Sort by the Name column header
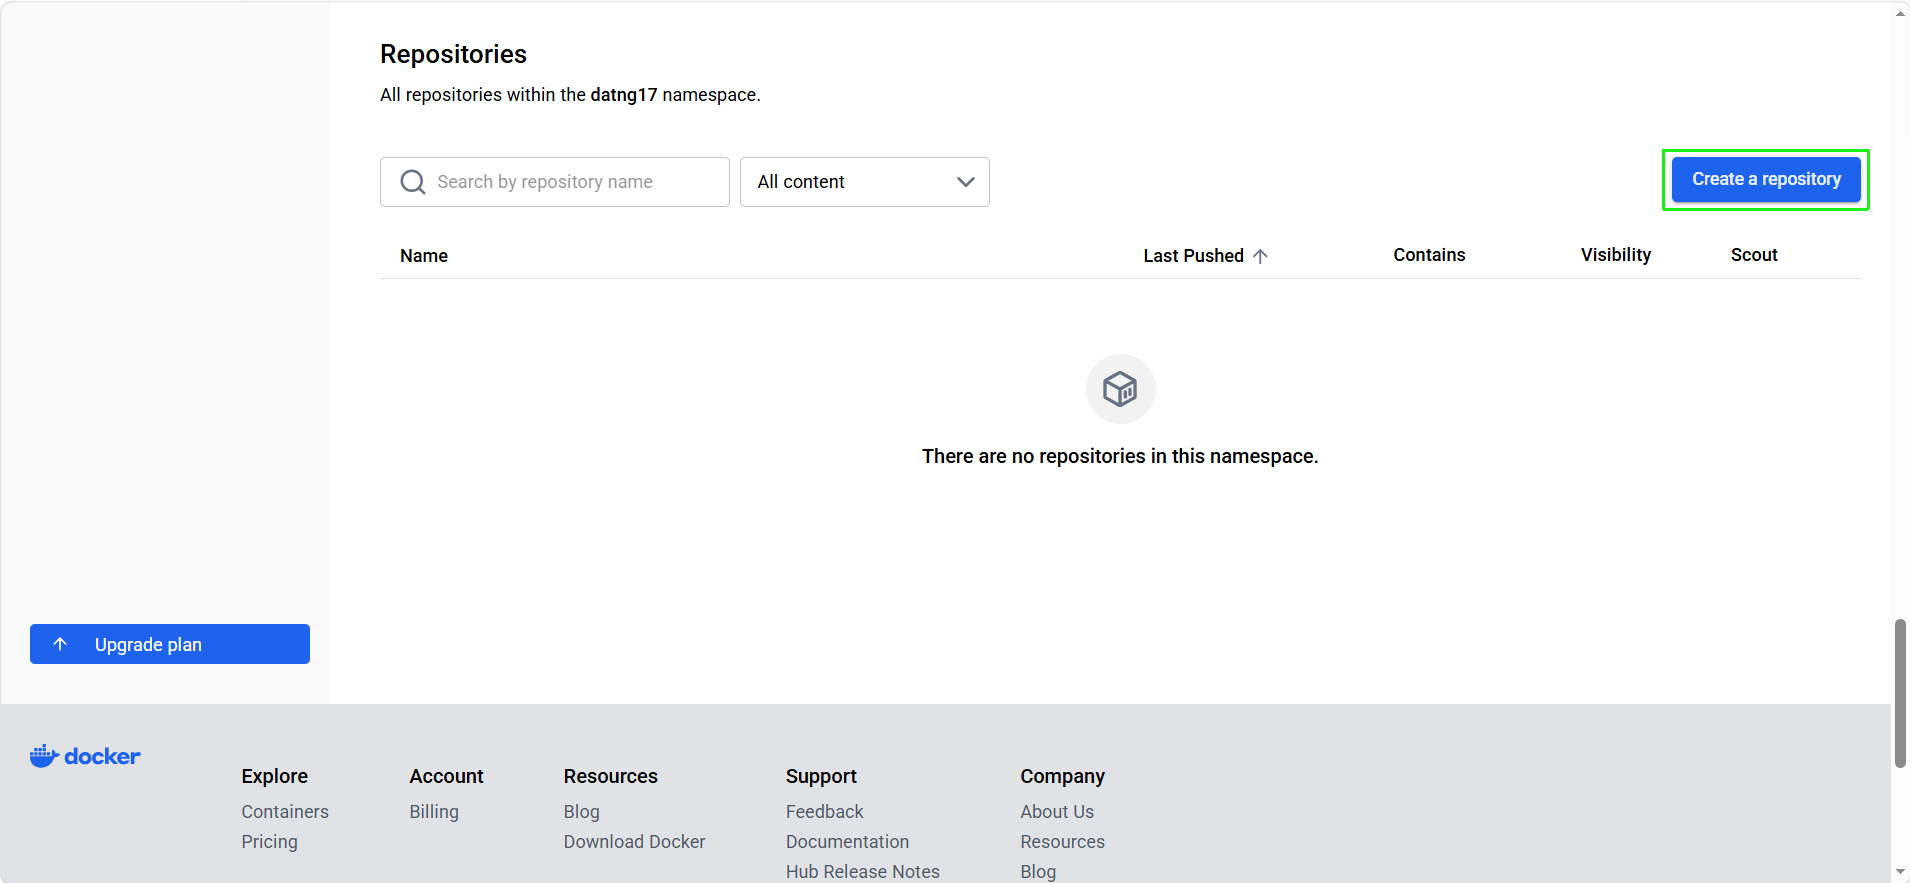 tap(424, 256)
